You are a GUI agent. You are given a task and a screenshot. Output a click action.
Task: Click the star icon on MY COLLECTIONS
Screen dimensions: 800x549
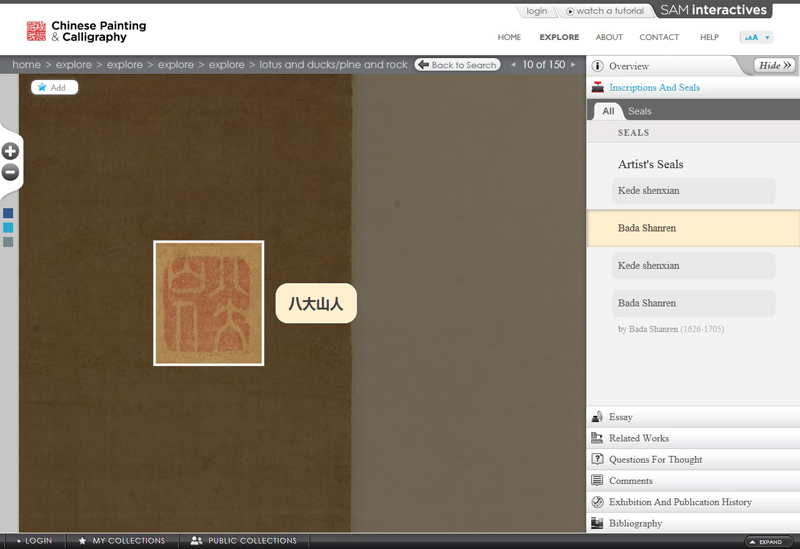click(82, 540)
